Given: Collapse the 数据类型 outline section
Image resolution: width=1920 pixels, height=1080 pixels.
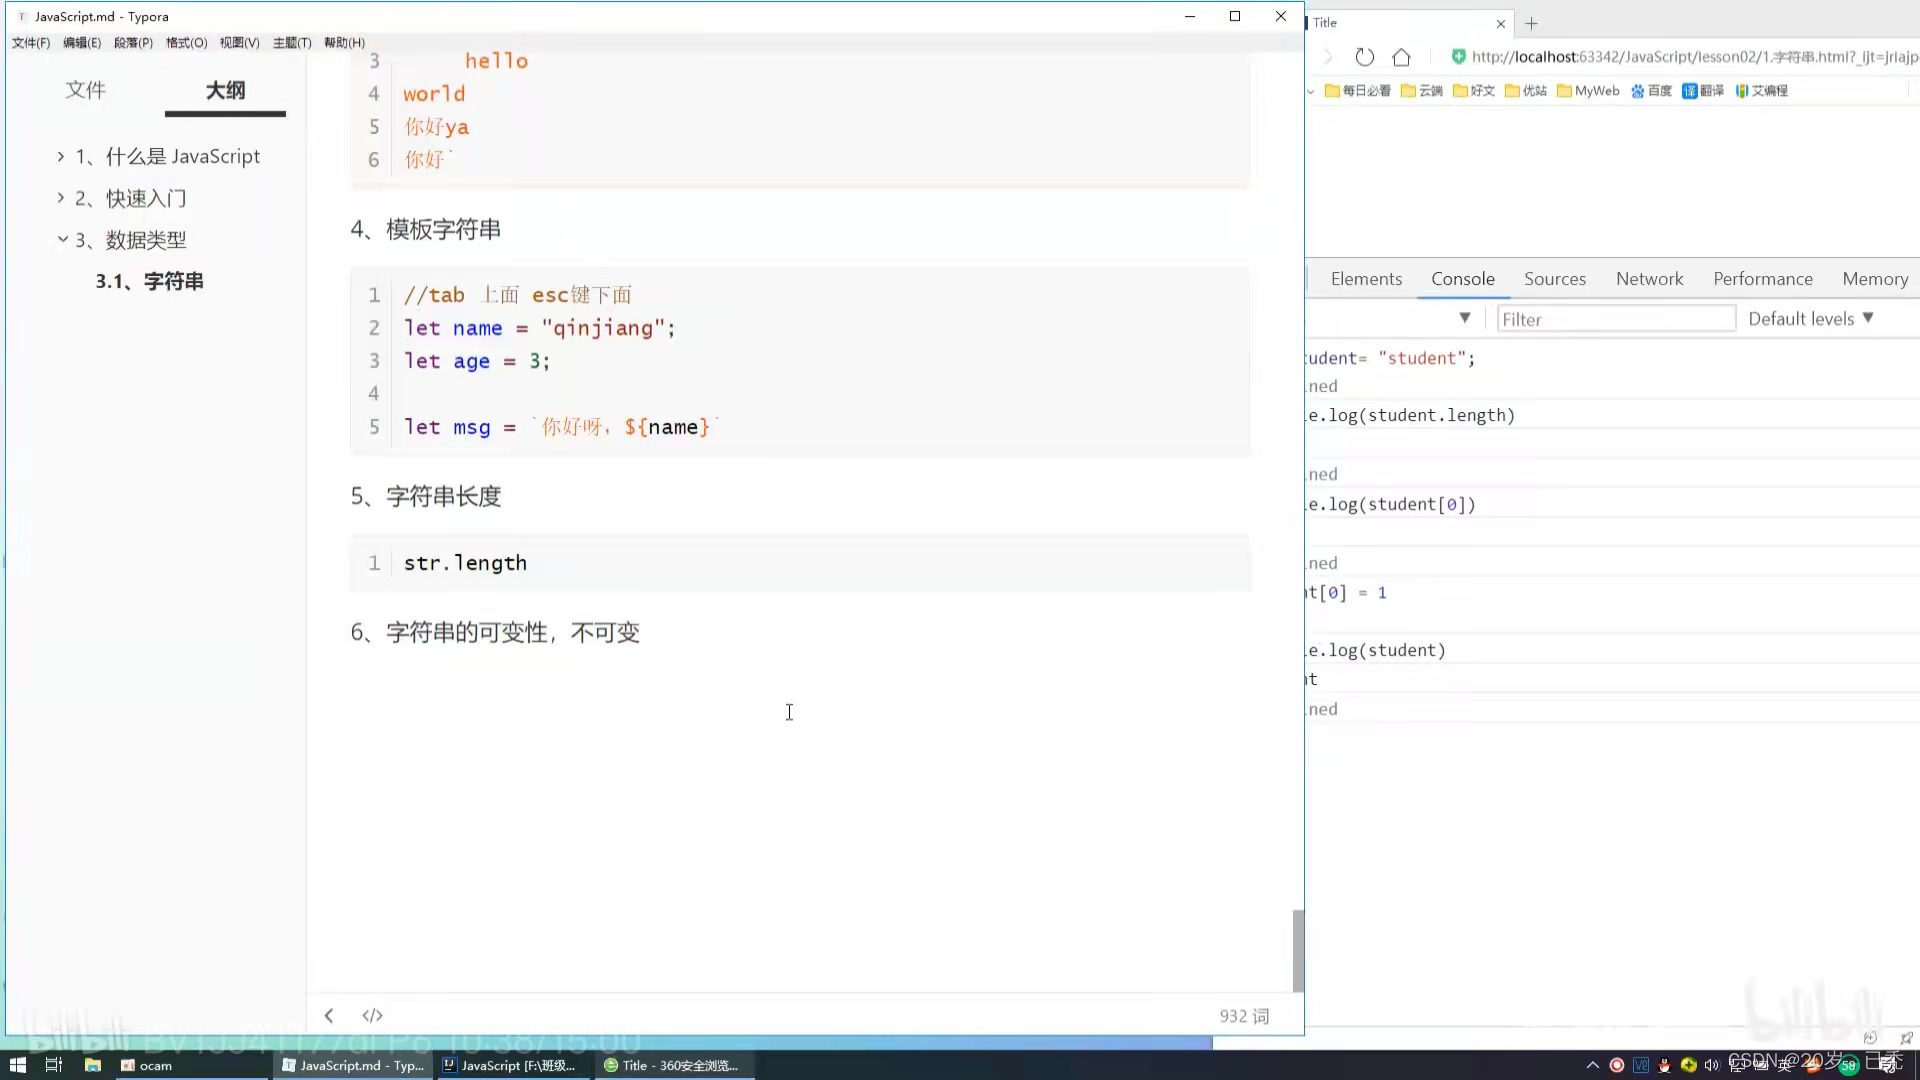Looking at the screenshot, I should 62,239.
